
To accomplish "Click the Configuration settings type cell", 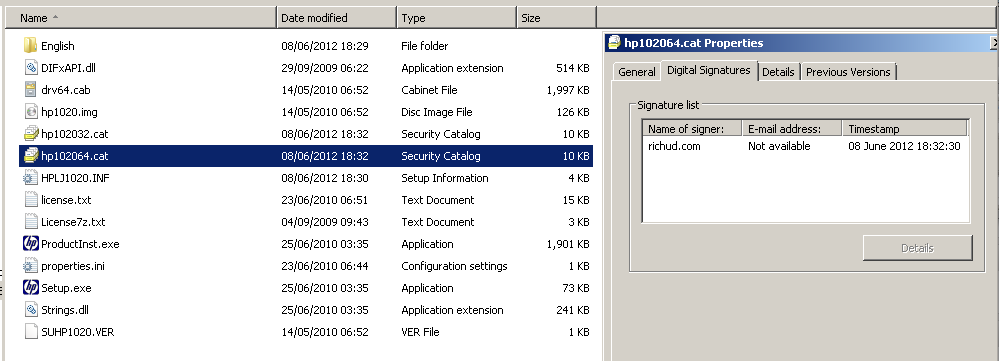I will (x=454, y=266).
